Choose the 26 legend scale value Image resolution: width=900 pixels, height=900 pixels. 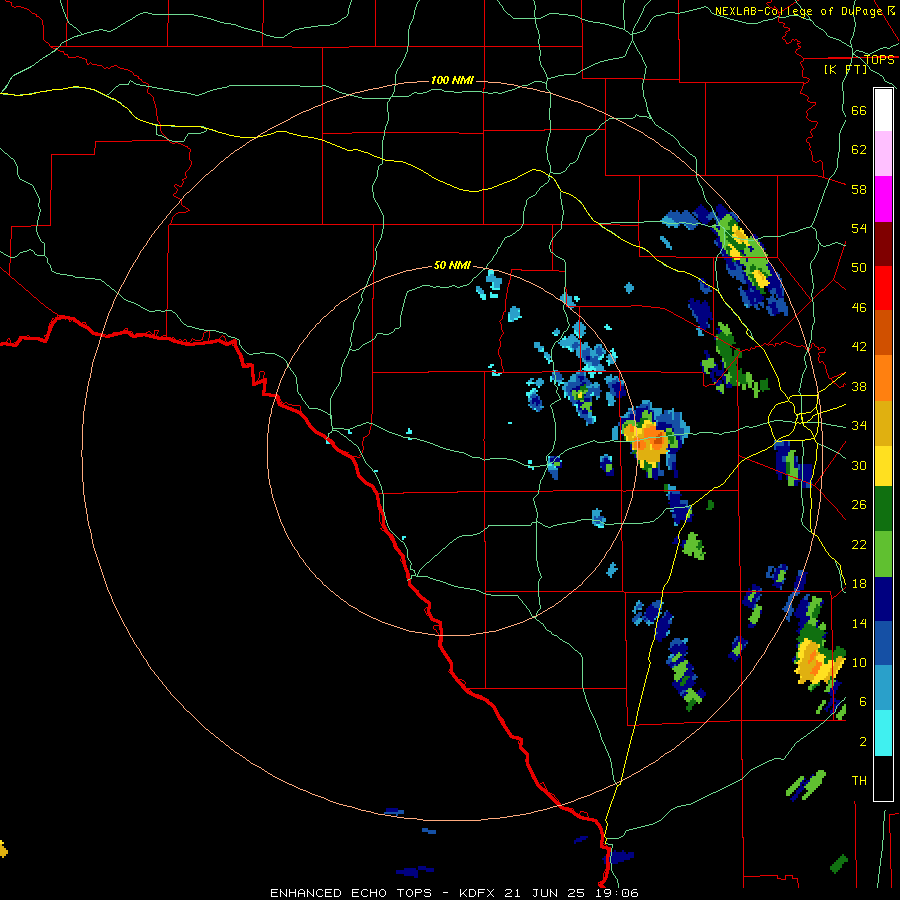click(859, 505)
